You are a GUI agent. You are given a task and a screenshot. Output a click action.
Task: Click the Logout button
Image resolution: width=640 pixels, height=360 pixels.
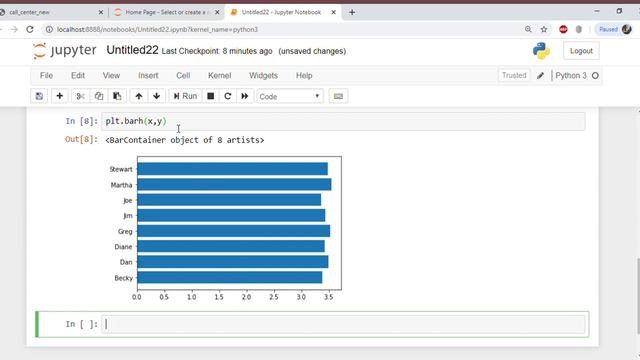pyautogui.click(x=581, y=51)
